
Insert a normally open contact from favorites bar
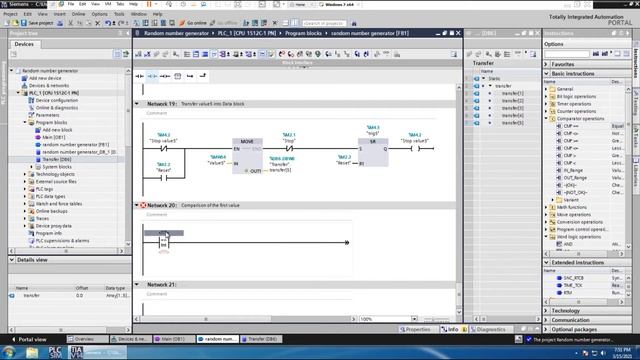tap(140, 76)
